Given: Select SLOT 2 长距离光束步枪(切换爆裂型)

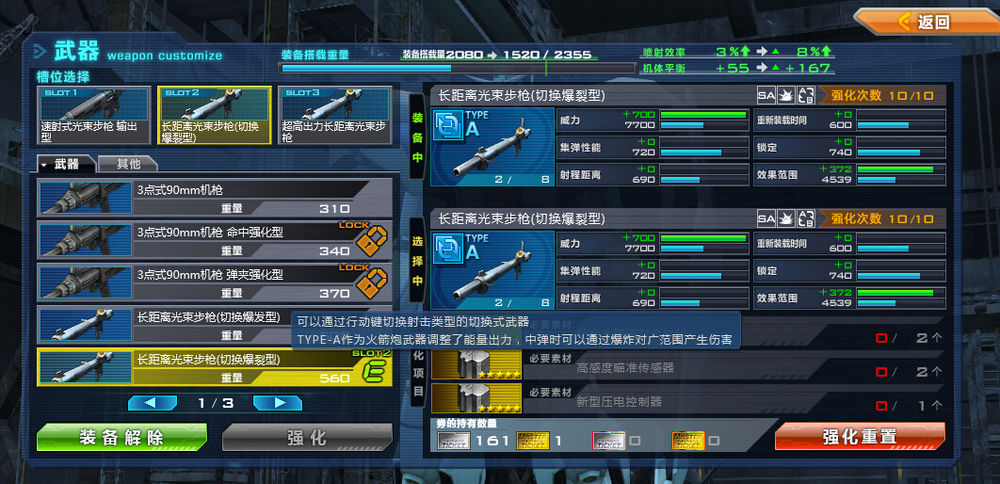Looking at the screenshot, I should 215,115.
